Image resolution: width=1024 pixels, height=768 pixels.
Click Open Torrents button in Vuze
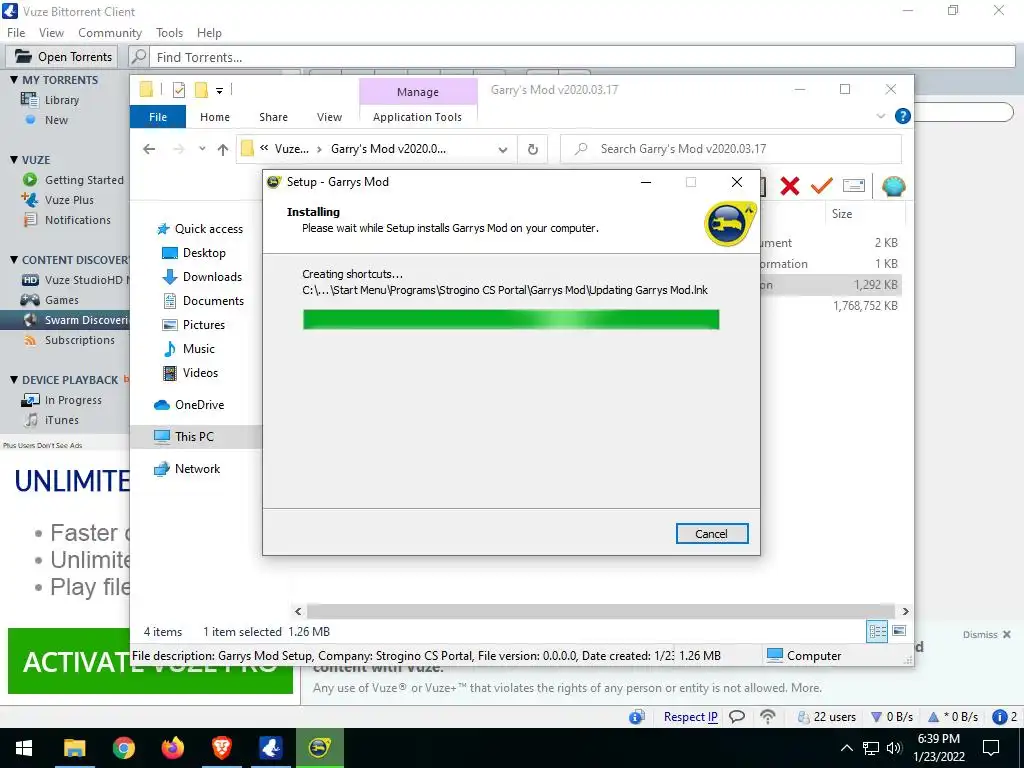[x=62, y=57]
